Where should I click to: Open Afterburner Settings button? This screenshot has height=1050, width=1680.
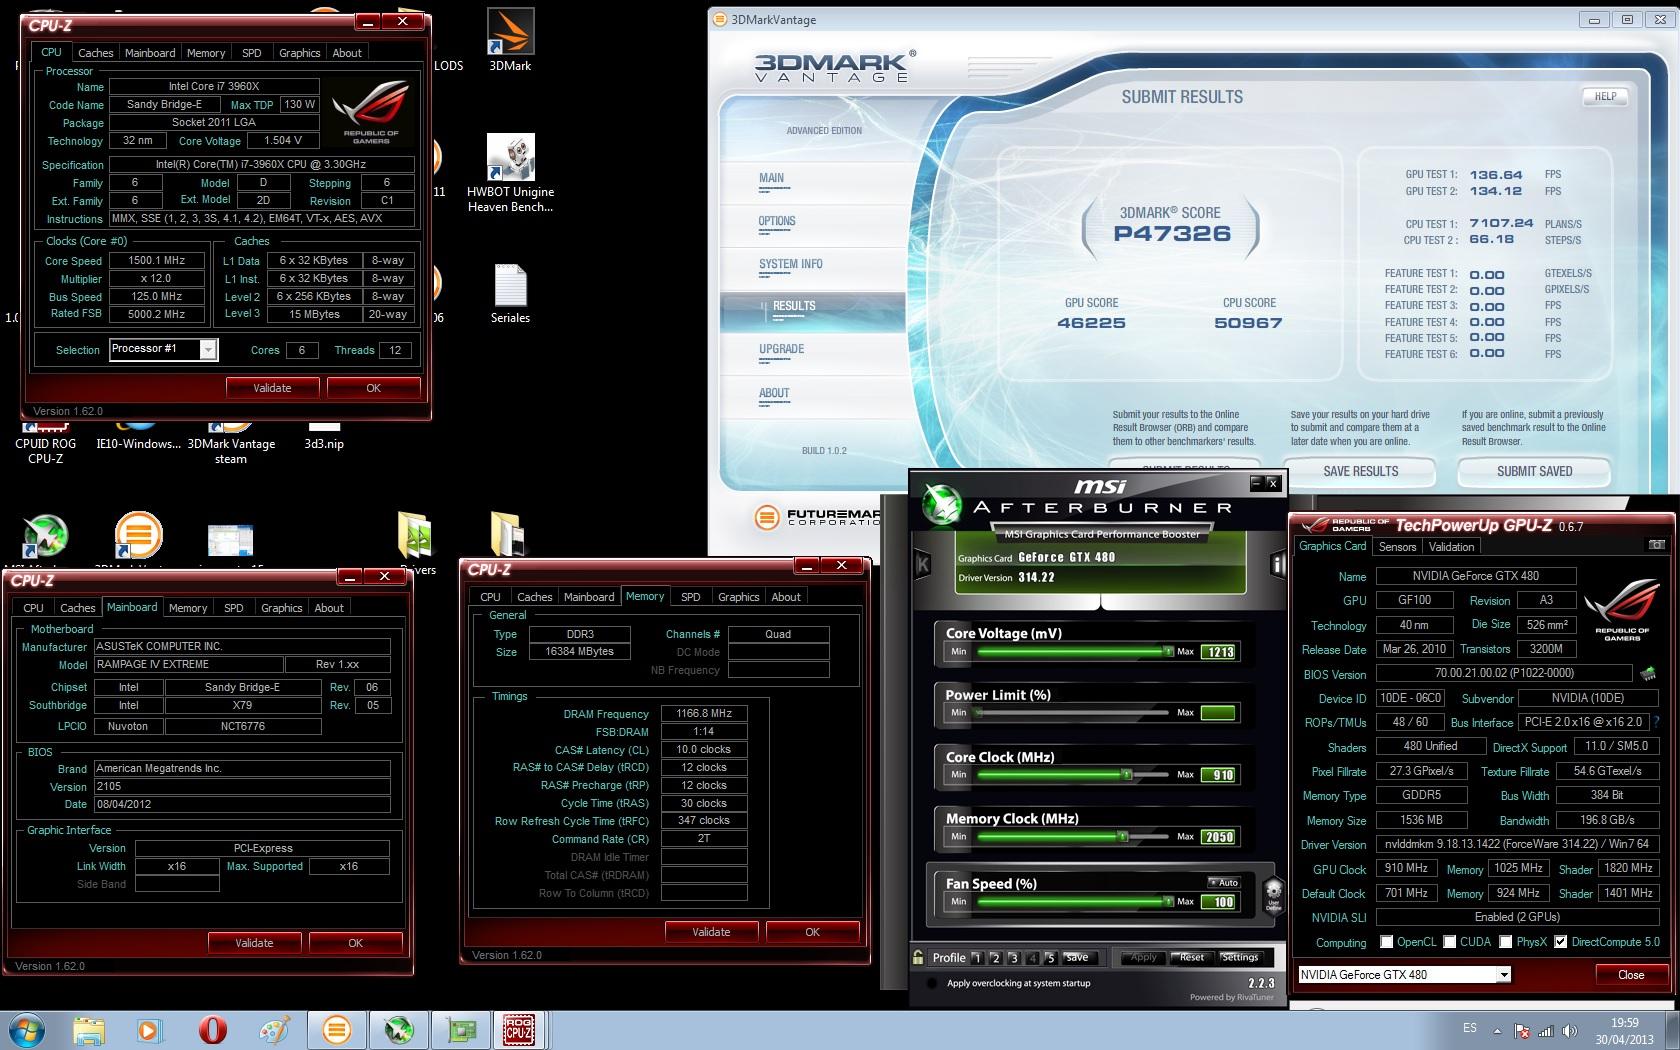click(x=1239, y=957)
